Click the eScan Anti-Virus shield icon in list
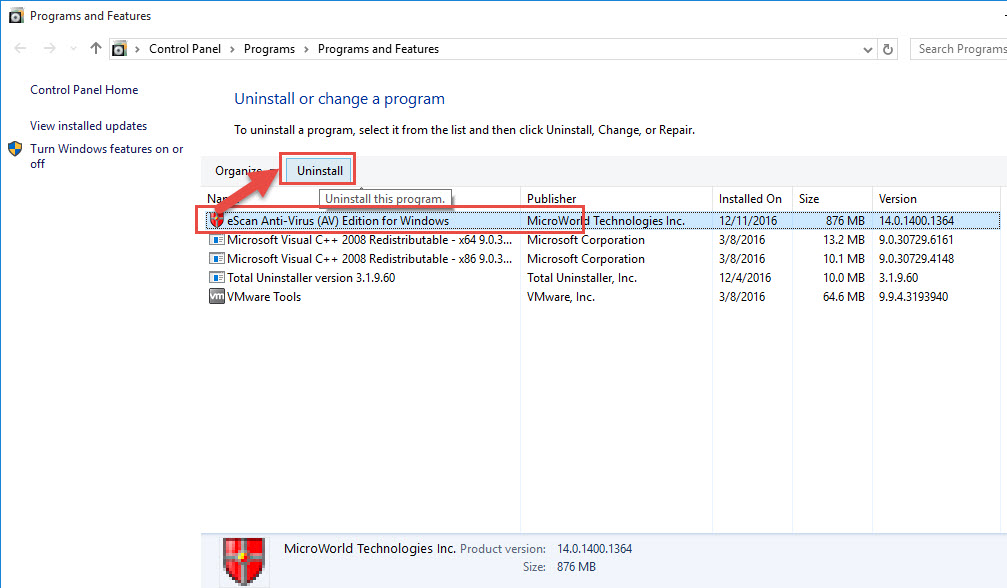This screenshot has height=588, width=1007. click(216, 221)
